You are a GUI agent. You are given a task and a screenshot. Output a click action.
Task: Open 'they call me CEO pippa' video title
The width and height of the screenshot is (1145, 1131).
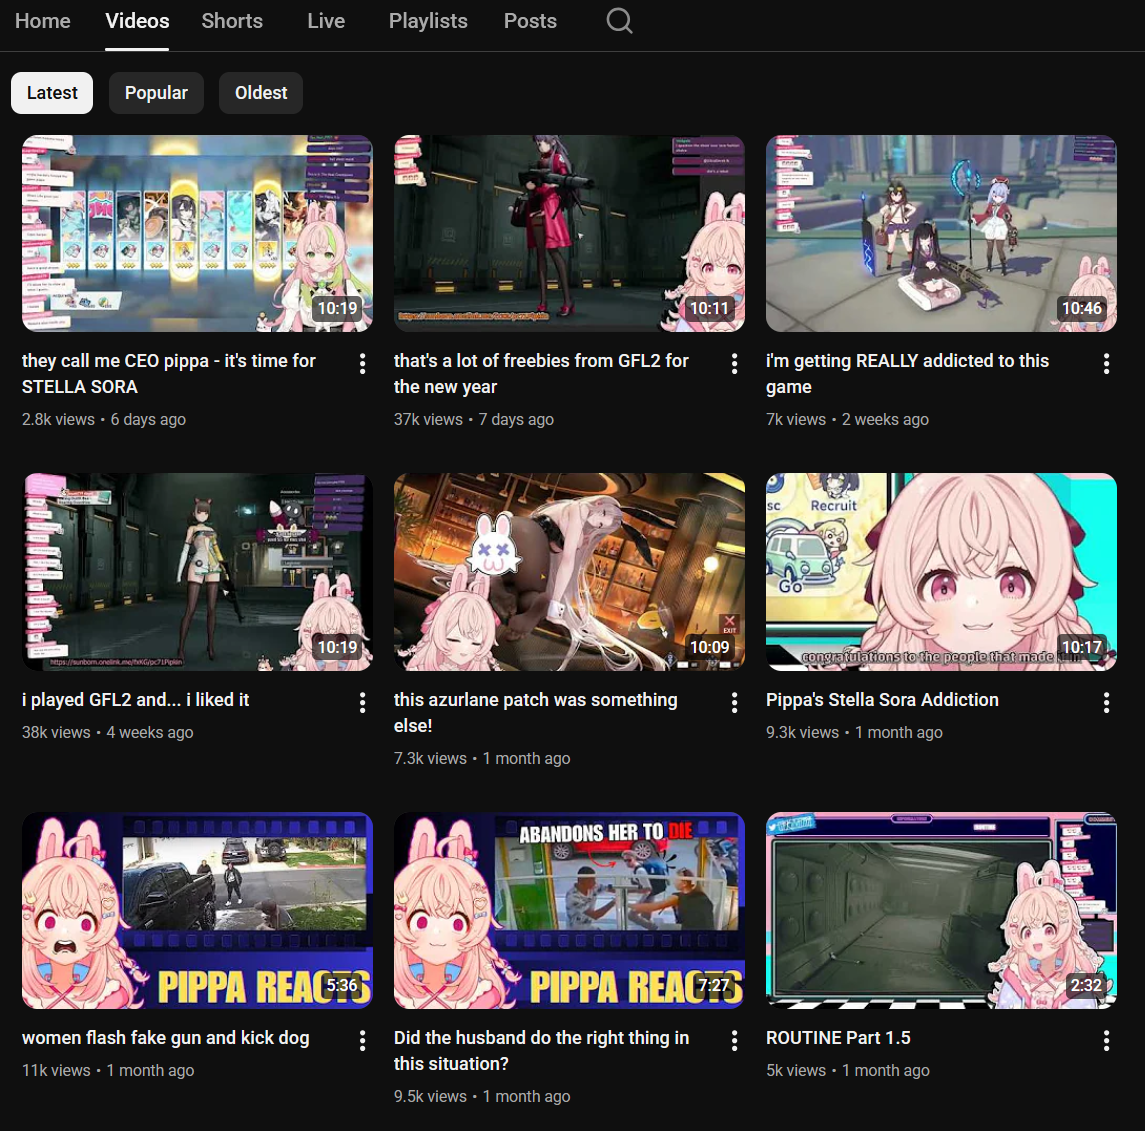pos(169,374)
